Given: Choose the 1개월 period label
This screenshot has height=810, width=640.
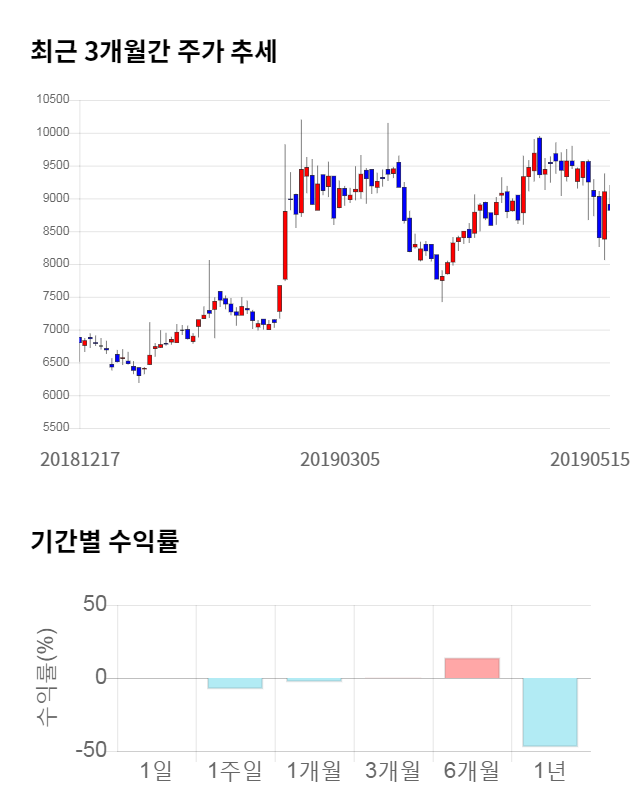Looking at the screenshot, I should pyautogui.click(x=314, y=771).
